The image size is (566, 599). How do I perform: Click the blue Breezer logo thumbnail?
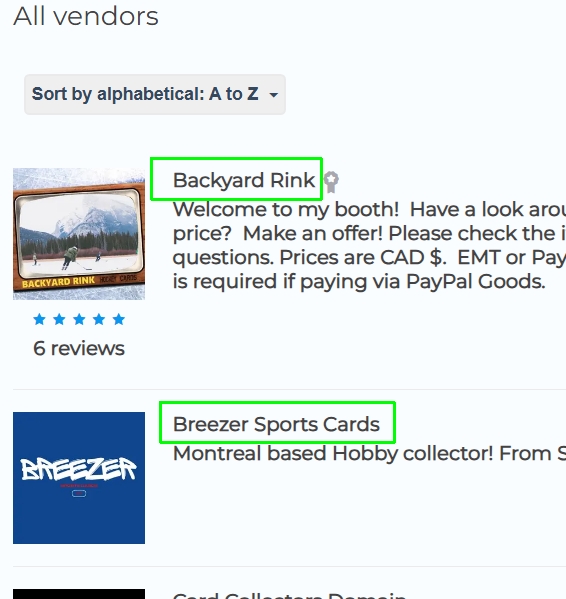pyautogui.click(x=79, y=478)
